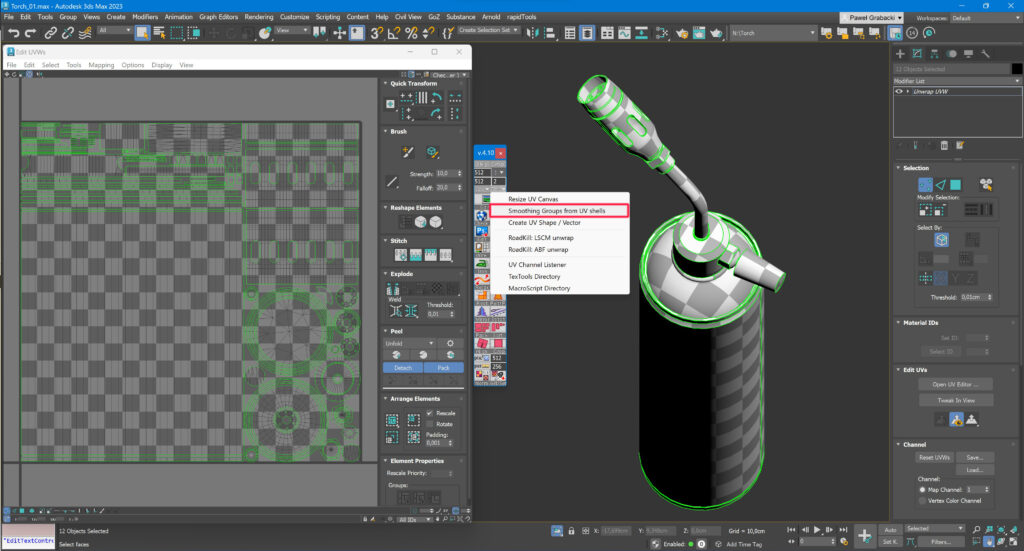Toggle Rescale checkbox in Arrange Elements
Viewport: 1024px width, 551px height.
430,413
